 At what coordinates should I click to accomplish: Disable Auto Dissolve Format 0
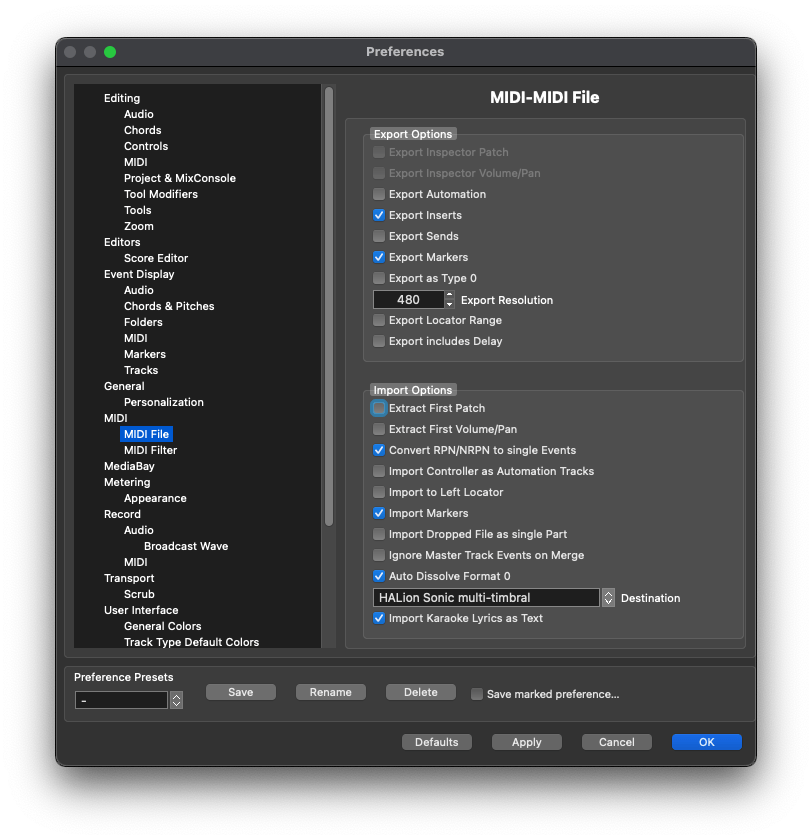pyautogui.click(x=379, y=576)
